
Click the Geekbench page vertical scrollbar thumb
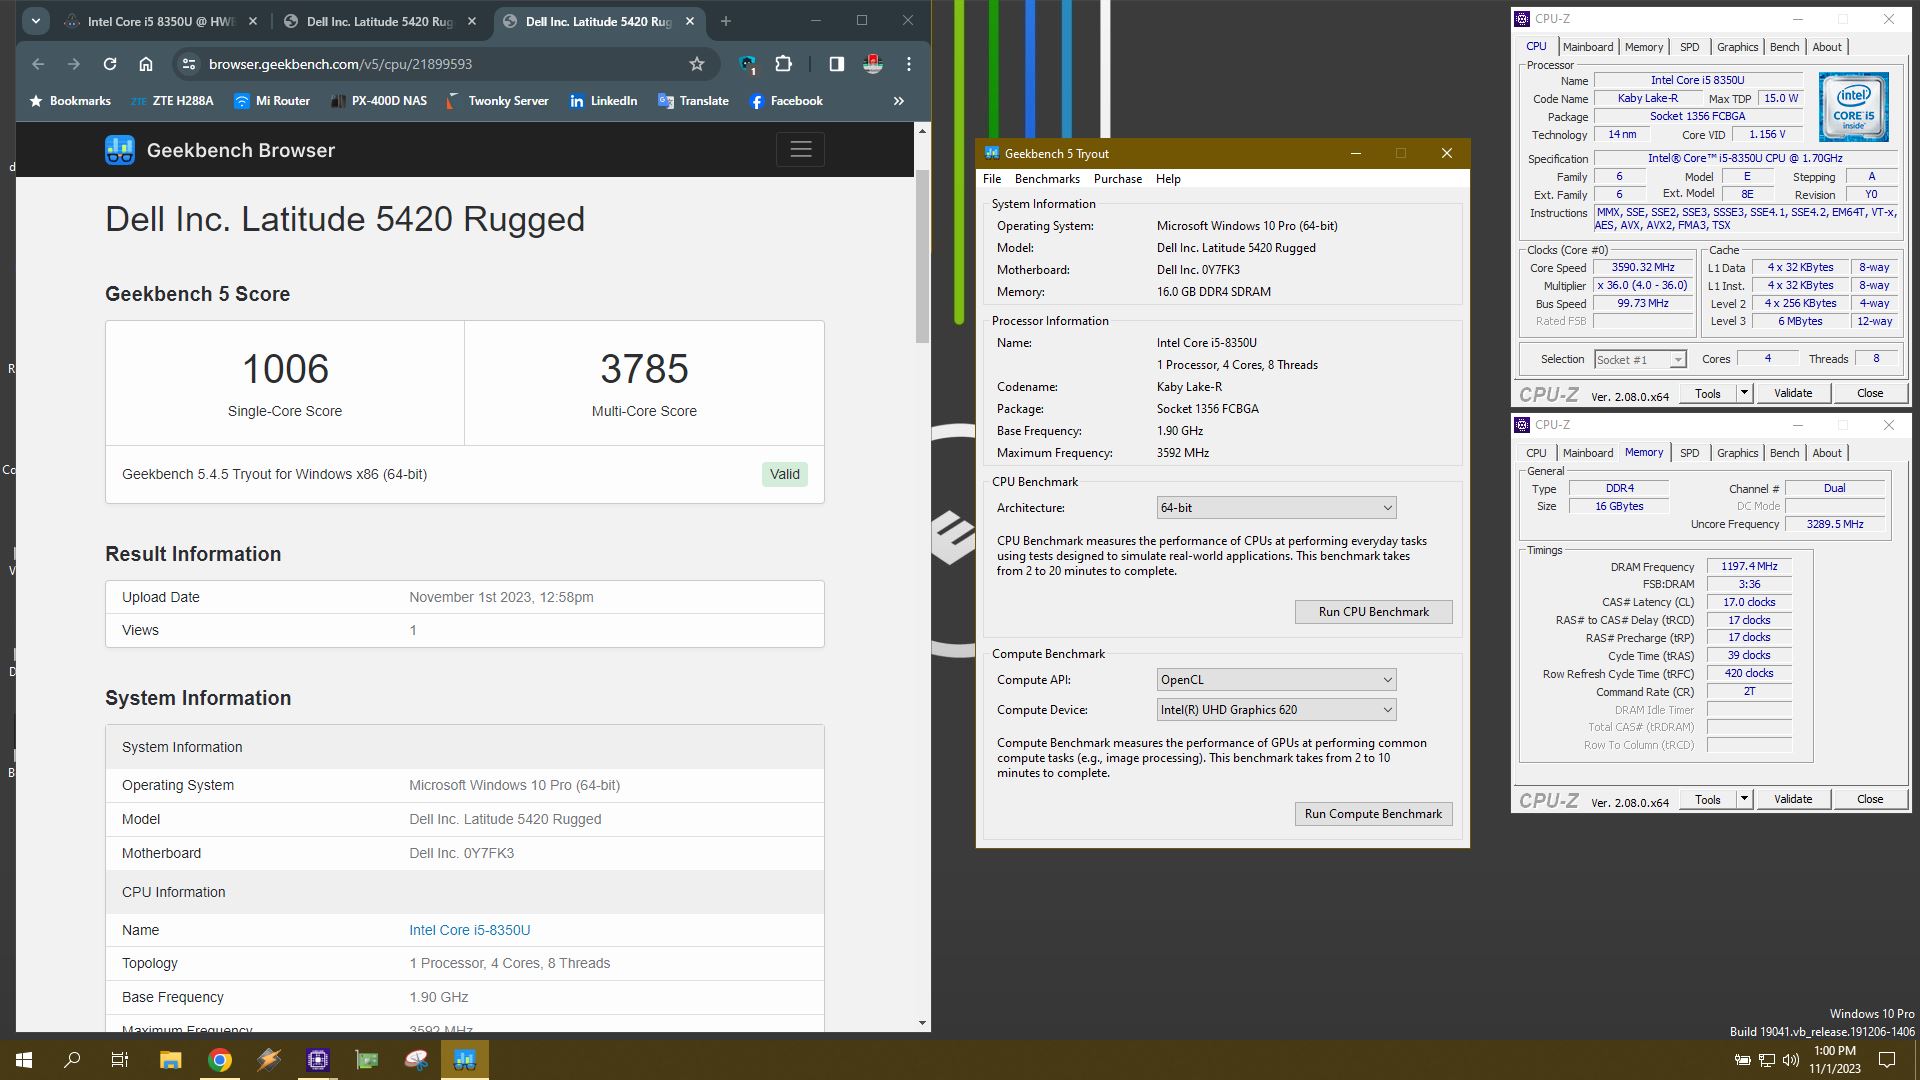point(922,256)
